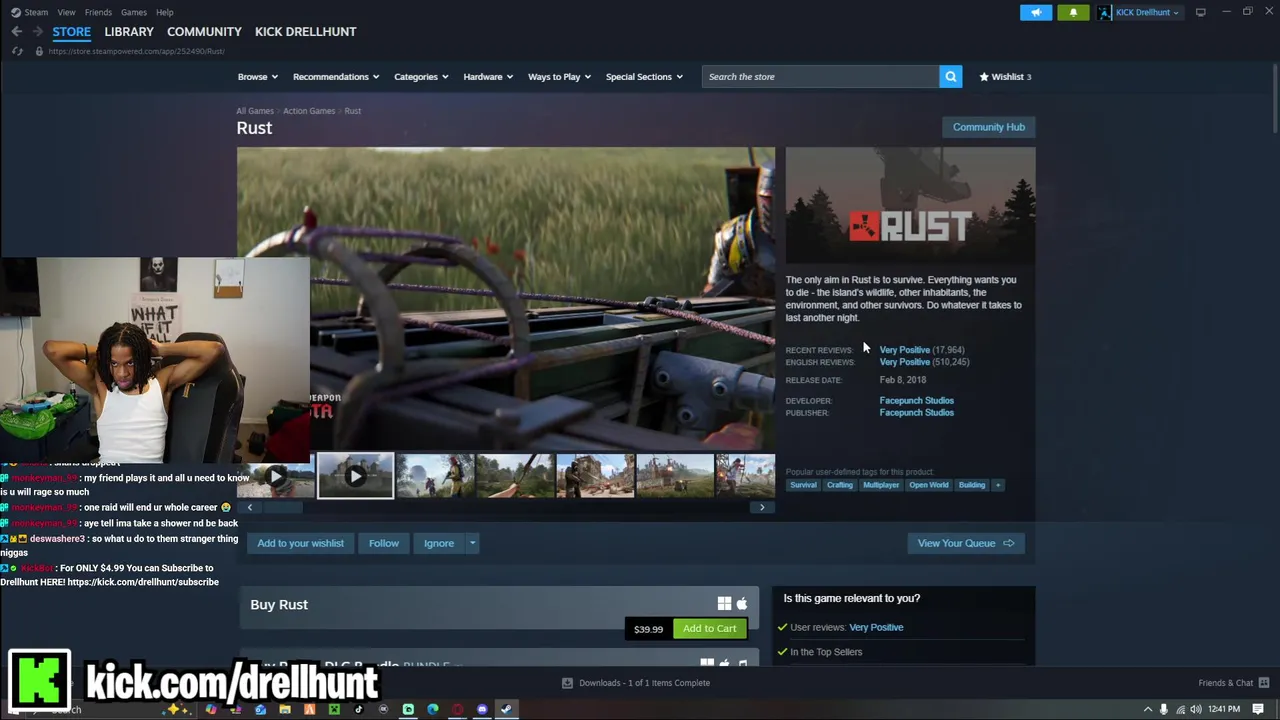
Task: Open the announcements megaphone button
Action: pyautogui.click(x=1036, y=12)
